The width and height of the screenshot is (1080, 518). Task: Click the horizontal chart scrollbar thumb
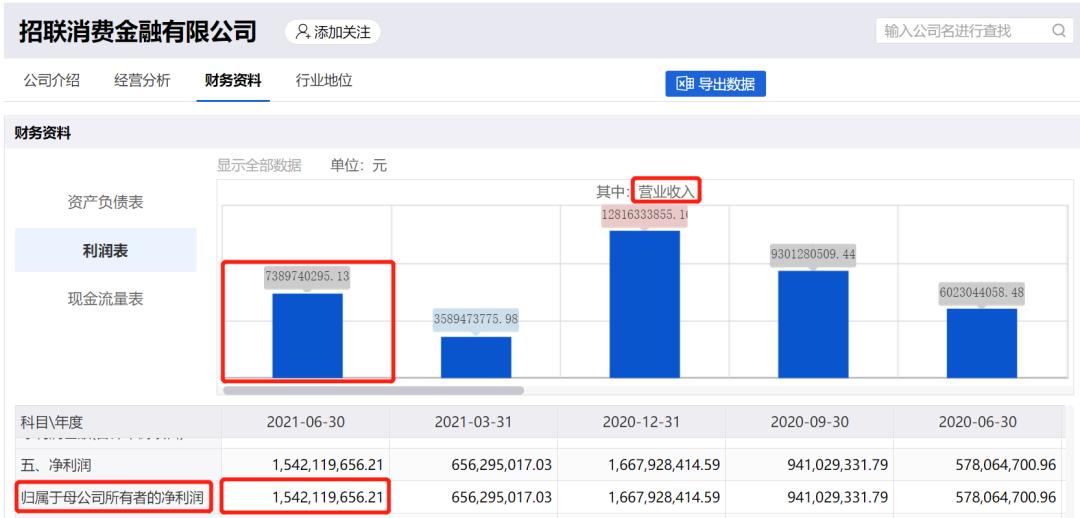click(373, 391)
